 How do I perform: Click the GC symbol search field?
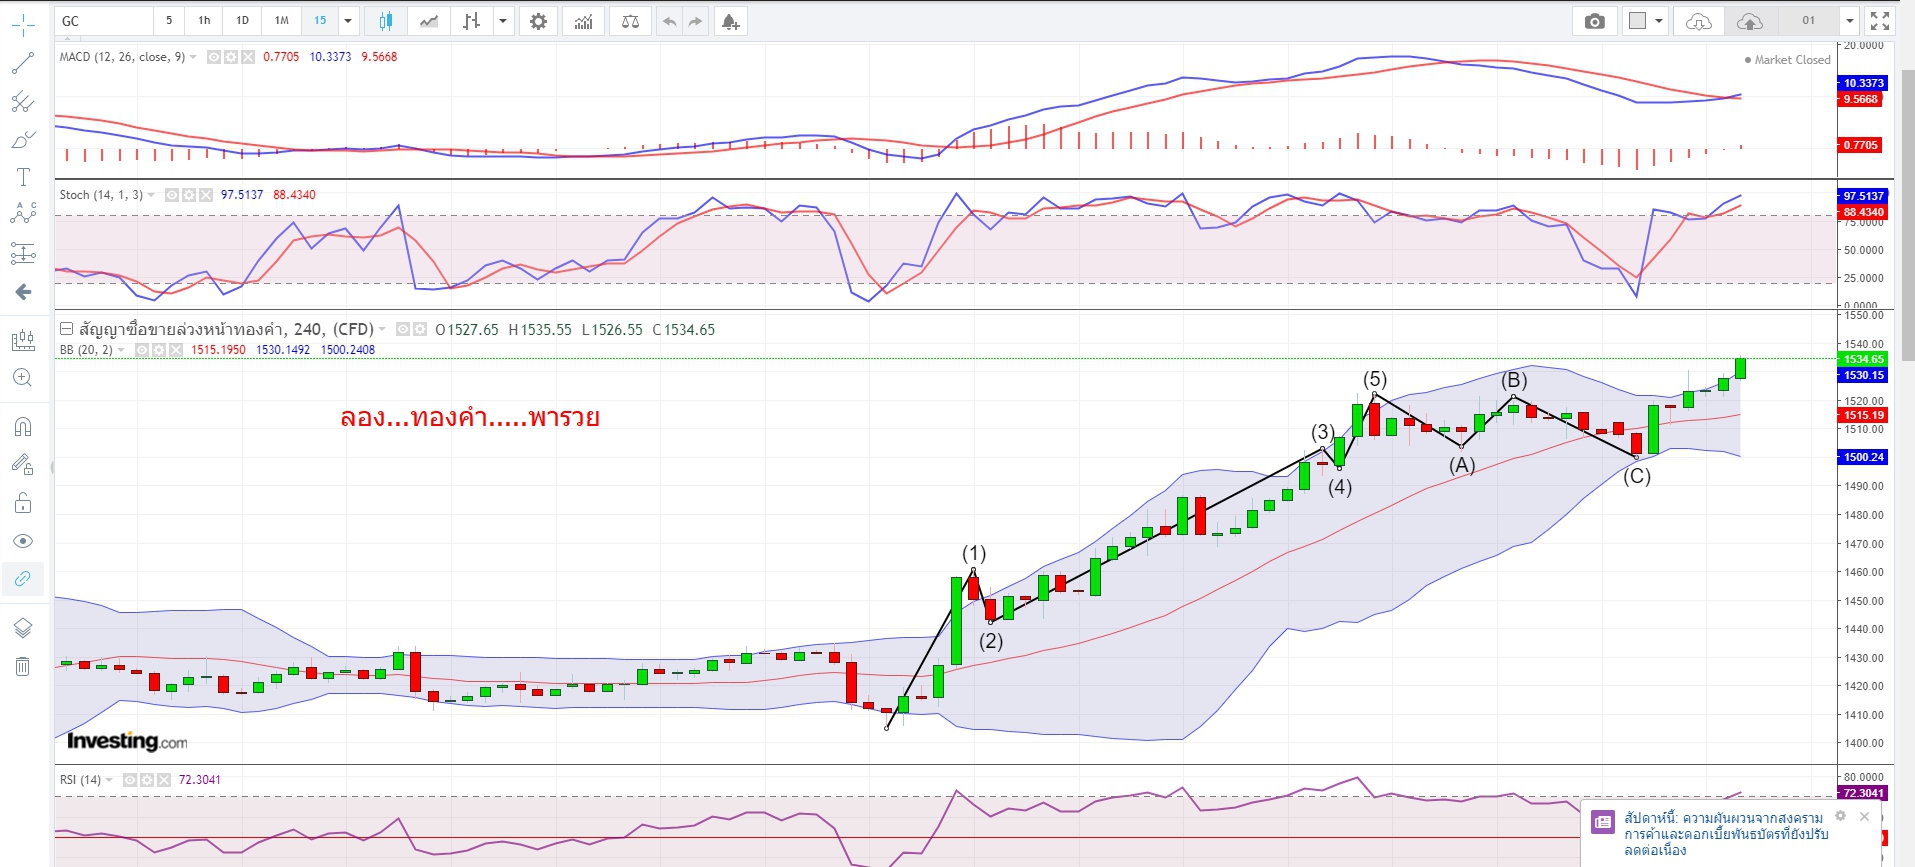(x=104, y=21)
